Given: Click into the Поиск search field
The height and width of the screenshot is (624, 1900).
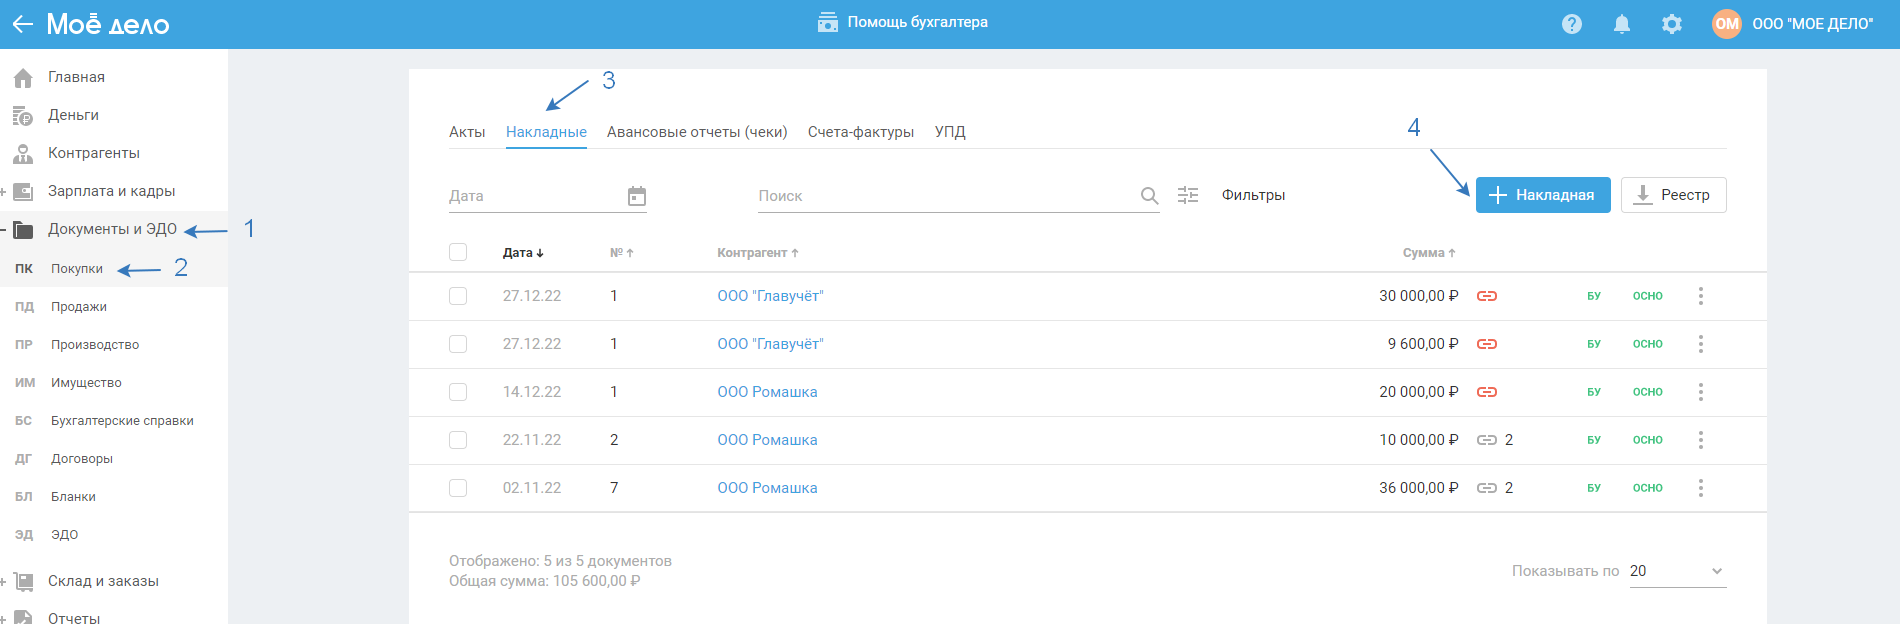Looking at the screenshot, I should coord(940,196).
